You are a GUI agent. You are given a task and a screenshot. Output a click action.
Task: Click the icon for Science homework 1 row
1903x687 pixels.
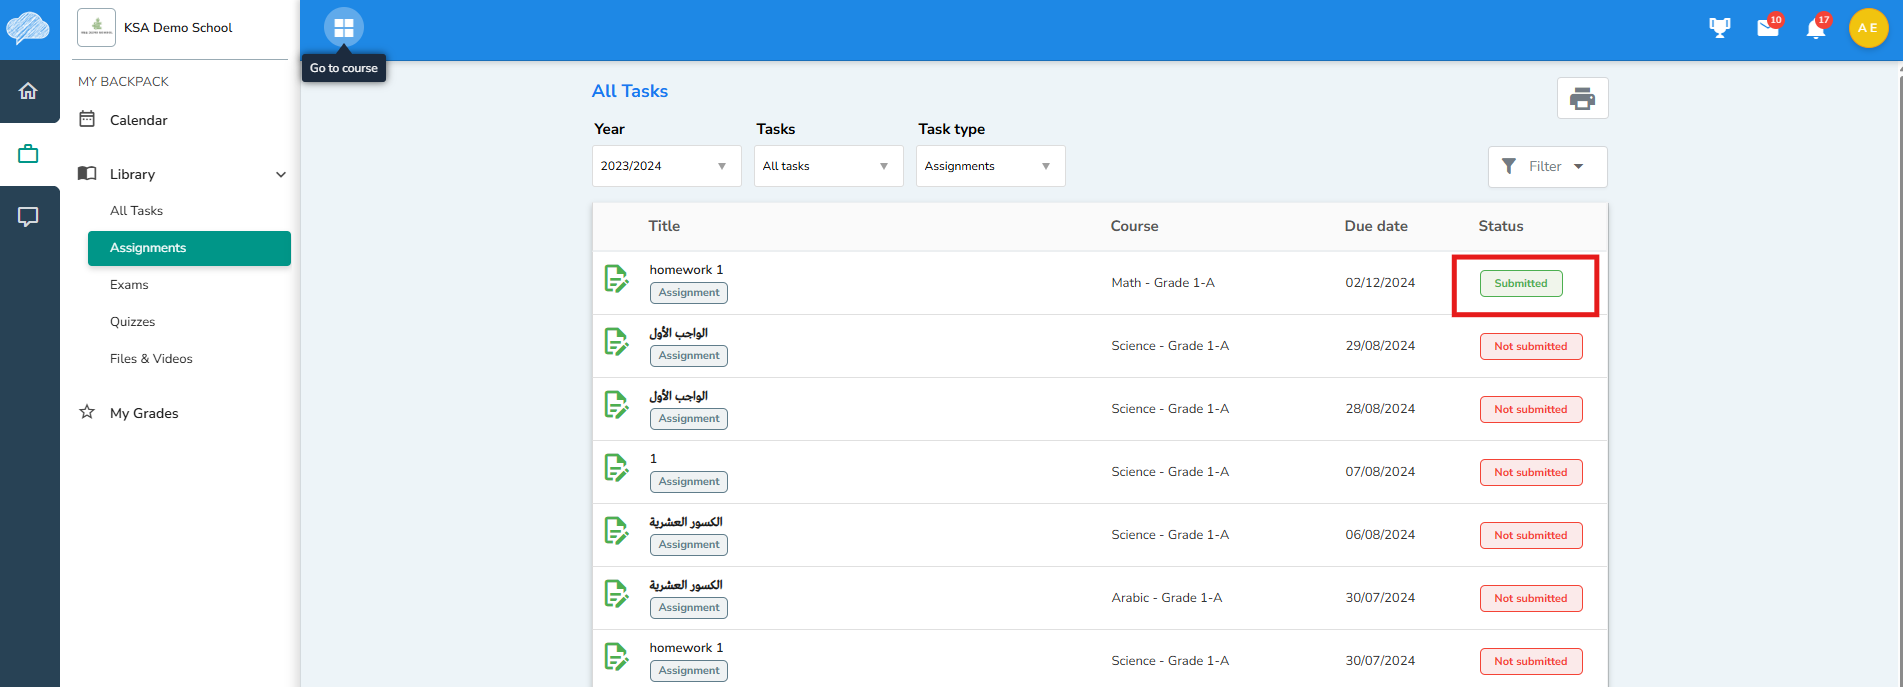pos(616,657)
